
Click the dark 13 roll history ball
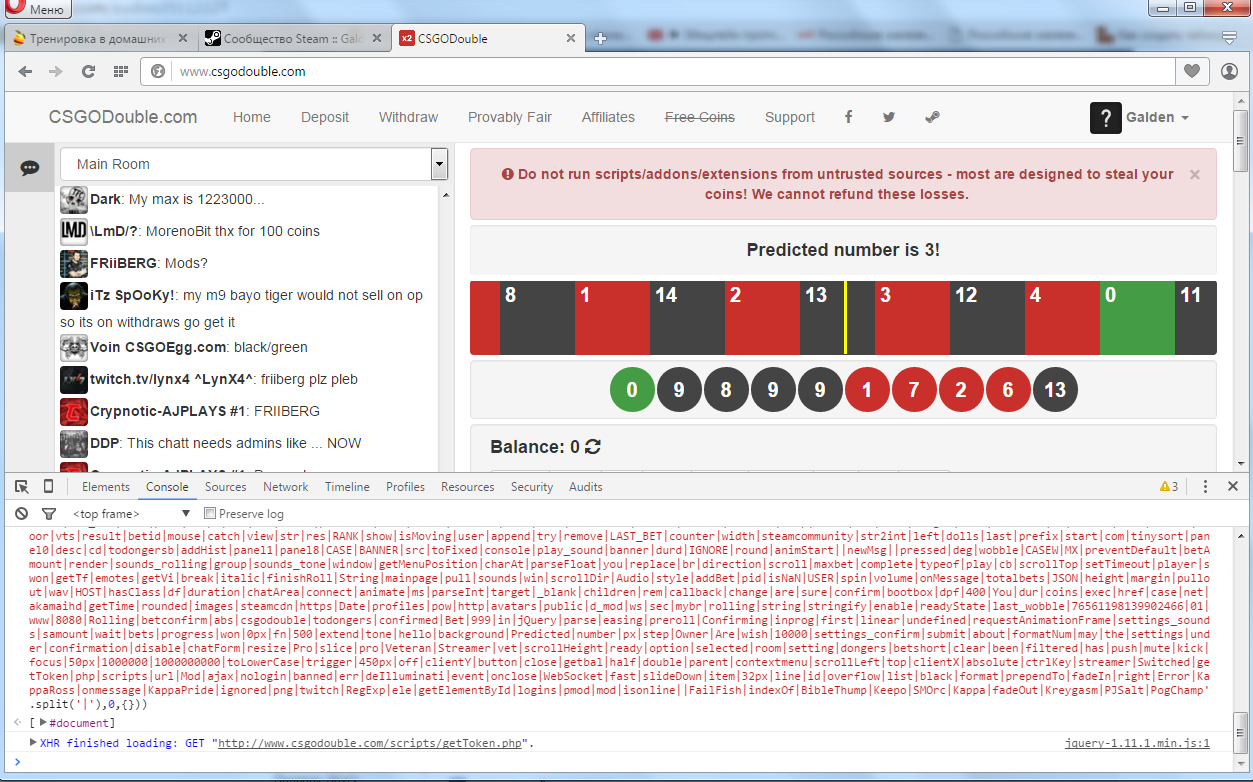tap(1055, 390)
